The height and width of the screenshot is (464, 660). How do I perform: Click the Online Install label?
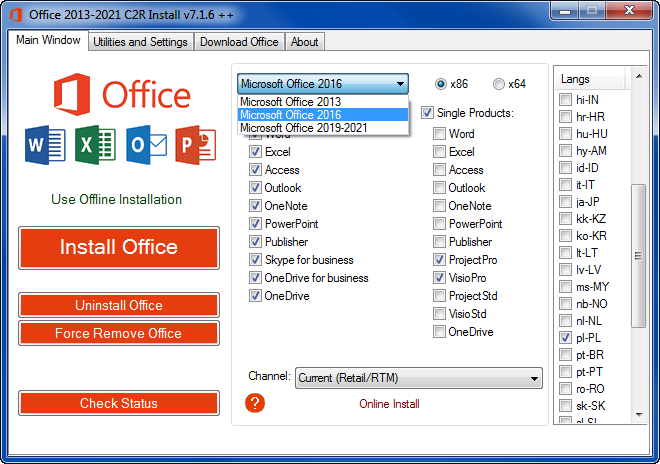pyautogui.click(x=389, y=404)
